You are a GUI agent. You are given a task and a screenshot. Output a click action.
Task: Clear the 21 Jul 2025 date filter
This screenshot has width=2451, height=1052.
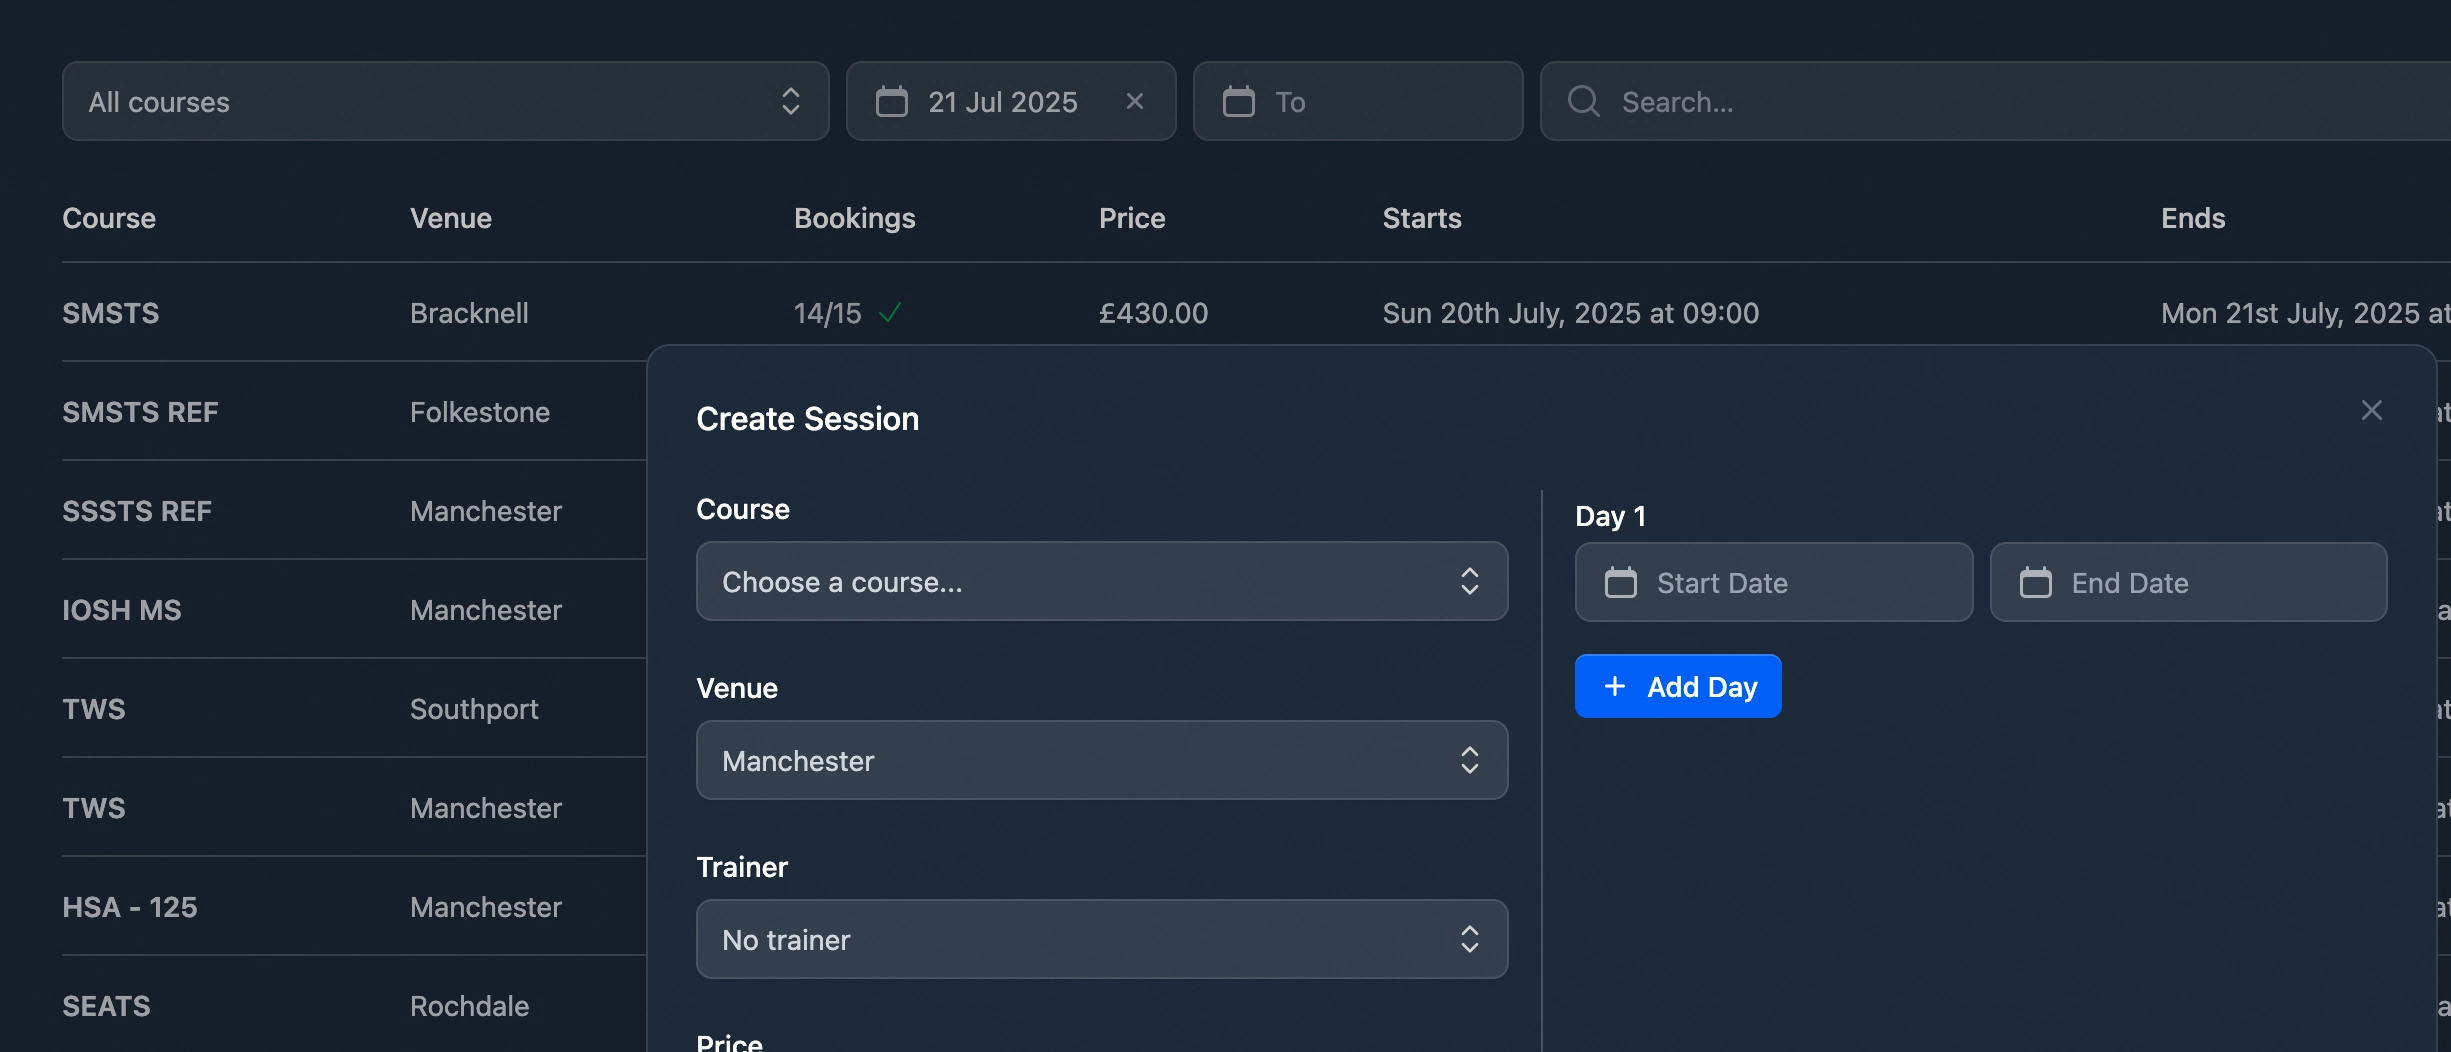(x=1134, y=101)
